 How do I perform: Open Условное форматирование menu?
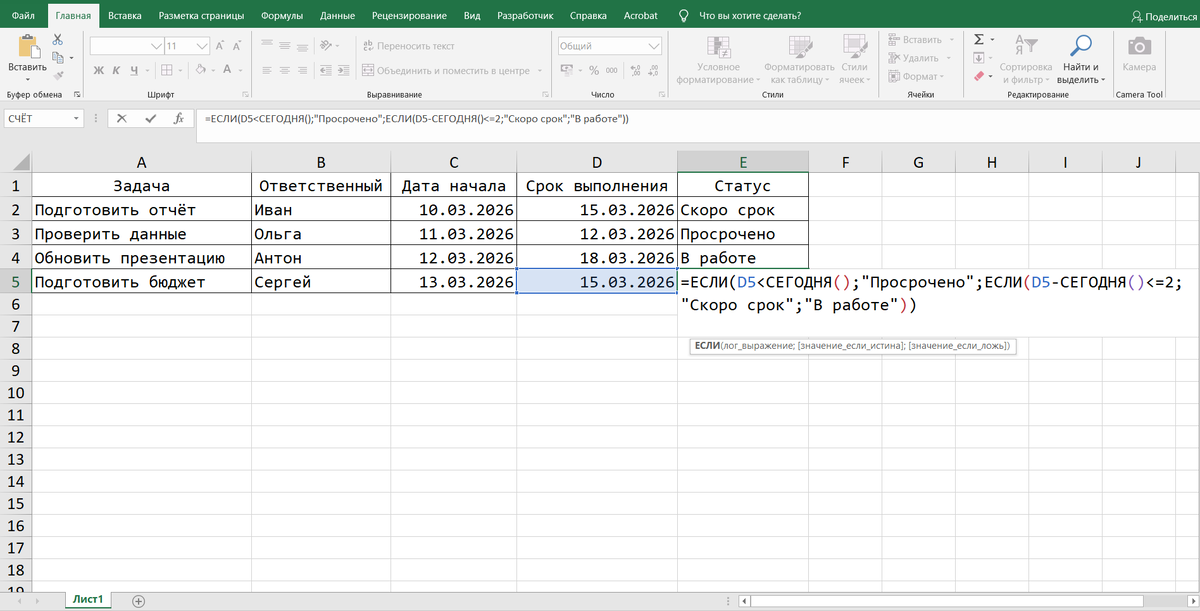point(718,60)
